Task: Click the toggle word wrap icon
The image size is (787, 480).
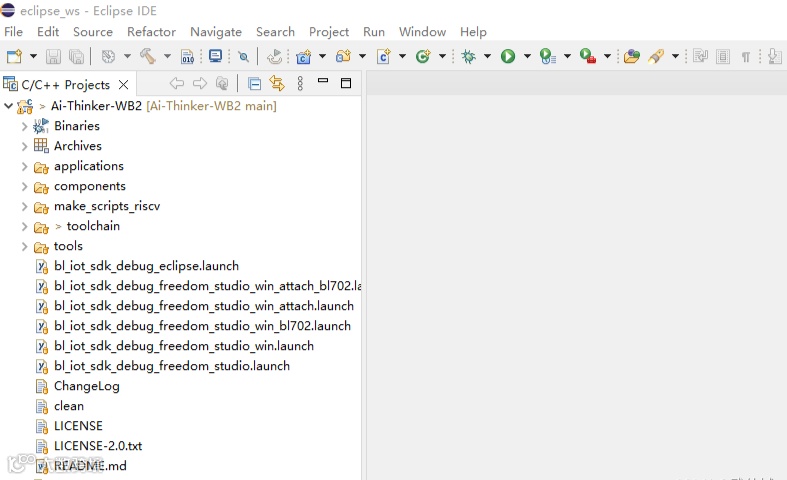Action: tap(700, 56)
